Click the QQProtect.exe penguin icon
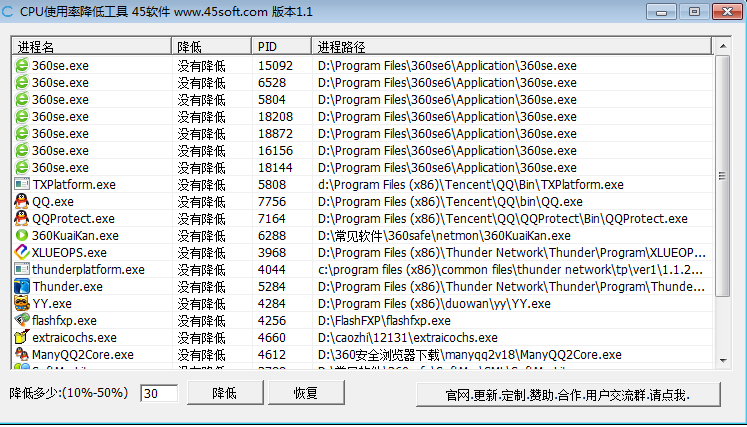Screen dimensions: 747x427 tap(21, 219)
